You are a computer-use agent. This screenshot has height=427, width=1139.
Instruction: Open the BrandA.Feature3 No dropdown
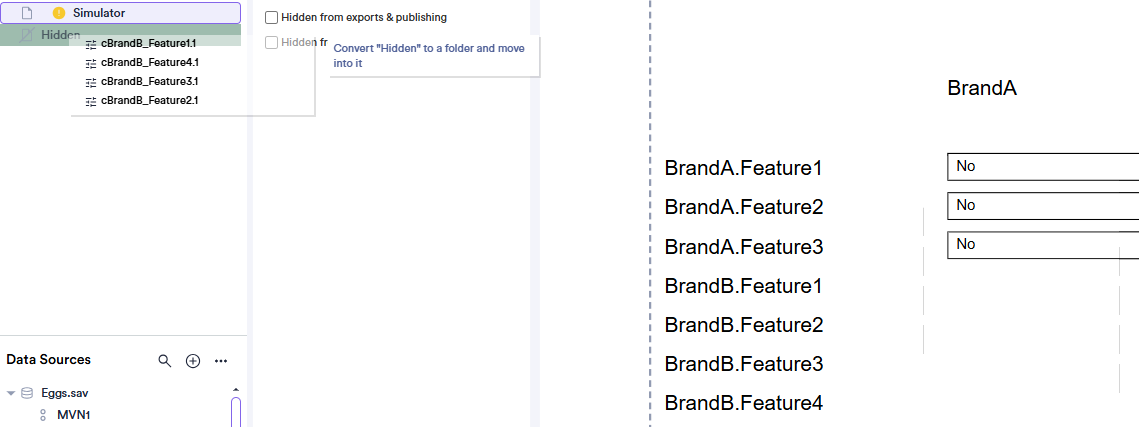1043,245
